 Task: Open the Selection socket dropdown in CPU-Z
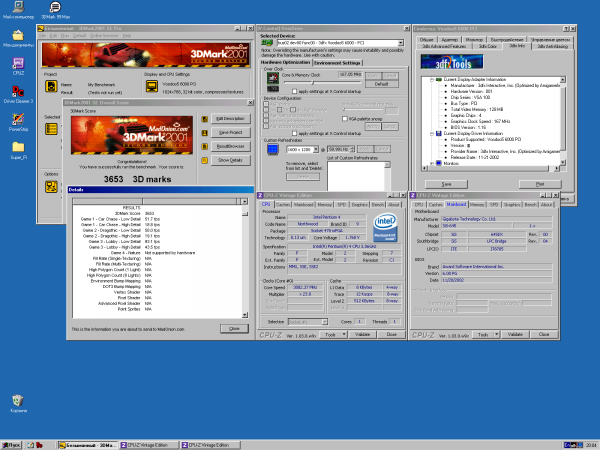324,322
